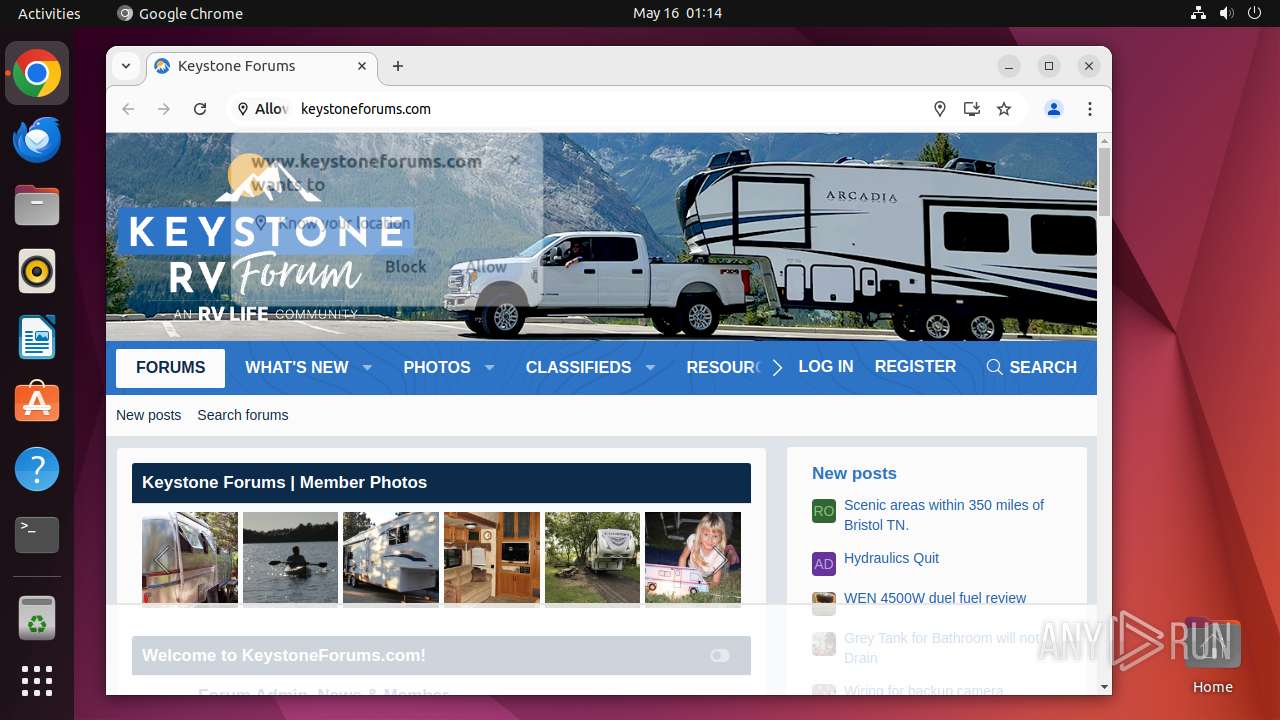The image size is (1280, 720).
Task: Click the page vertical scrollbar thumb
Action: 1104,181
